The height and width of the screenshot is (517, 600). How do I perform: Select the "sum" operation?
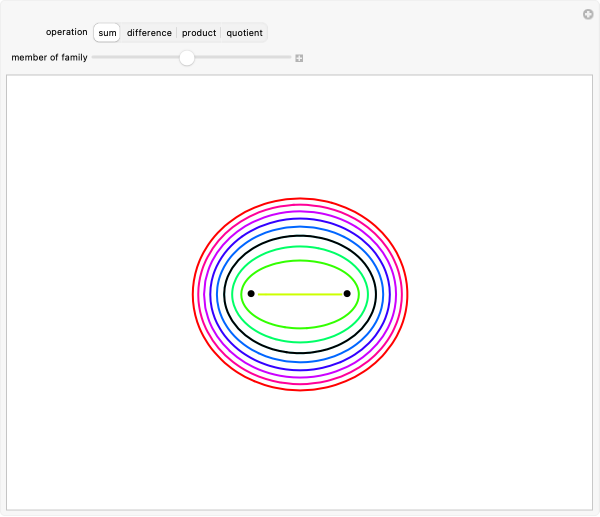coord(107,33)
